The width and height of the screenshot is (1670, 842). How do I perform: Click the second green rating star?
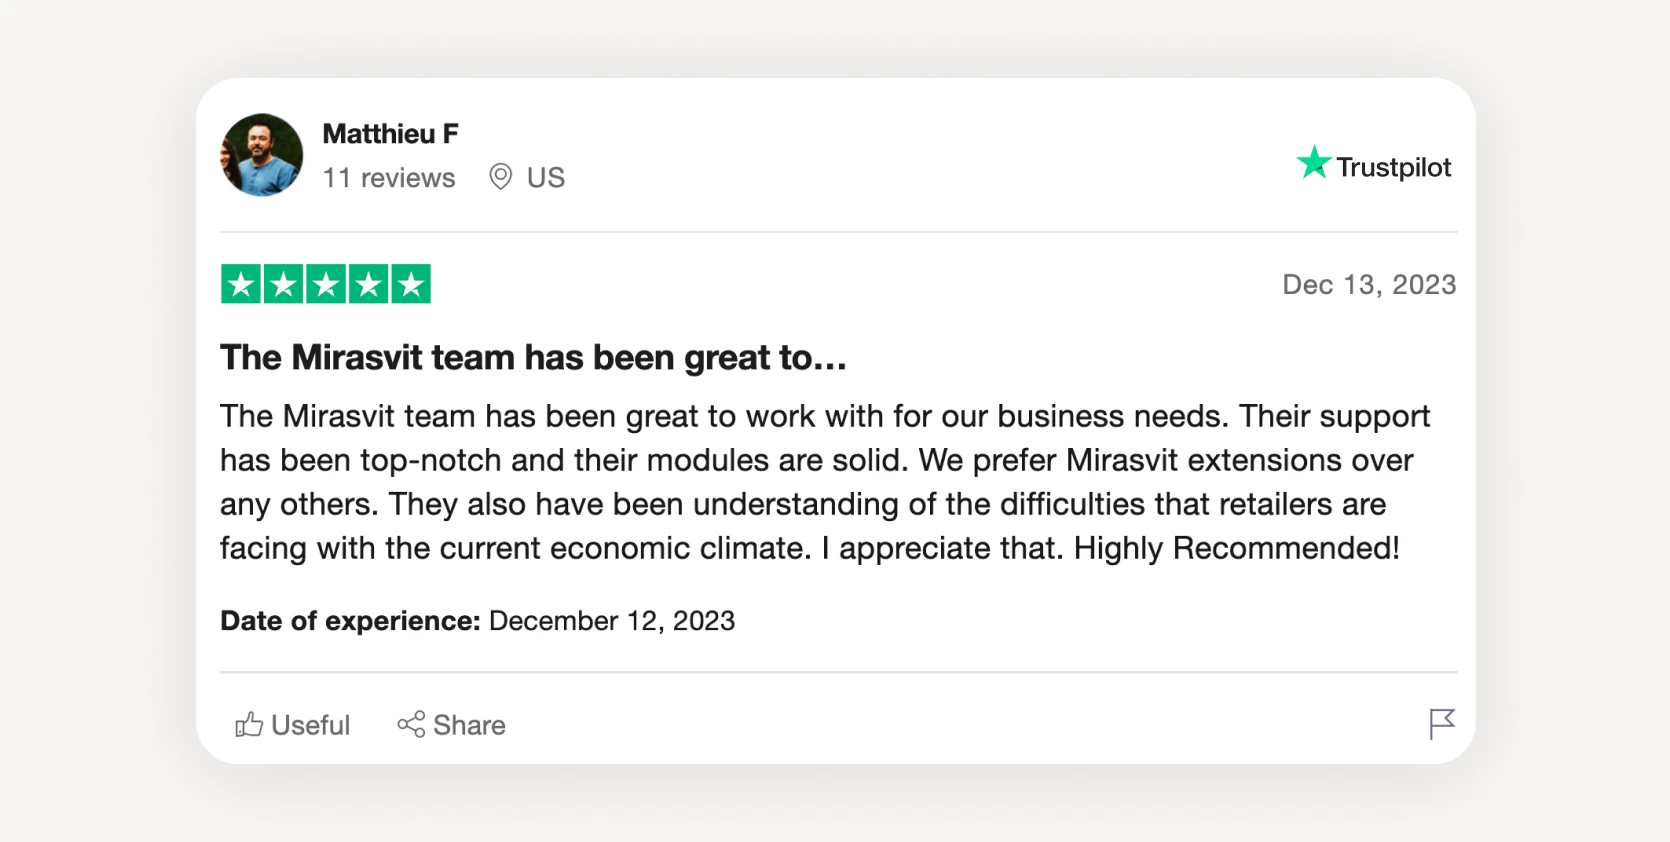282,284
